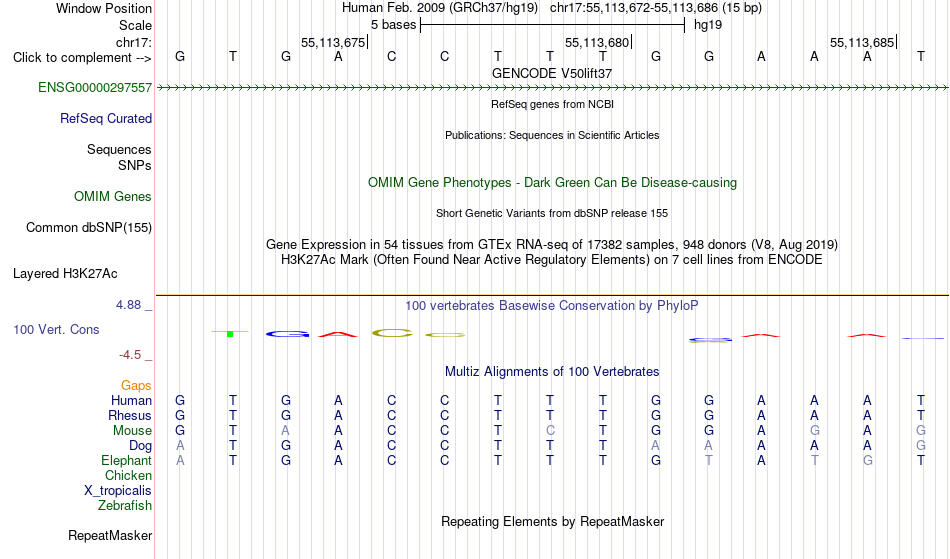Viewport: 950px width, 559px height.
Task: Click 'Multiz Alignments of 100 Vertebrates' title
Action: coord(552,372)
